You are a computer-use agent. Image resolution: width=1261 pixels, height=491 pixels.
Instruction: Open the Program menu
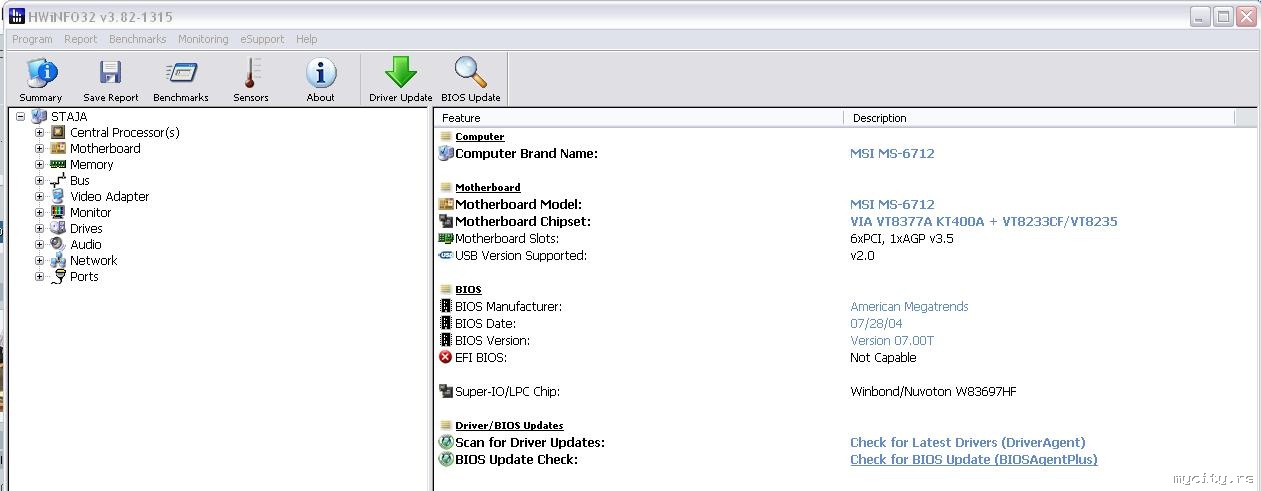(32, 39)
